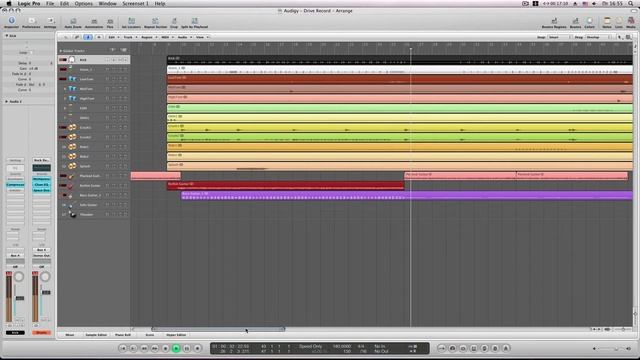
Task: Toggle the Flex view toolbar button
Action: tap(110, 22)
